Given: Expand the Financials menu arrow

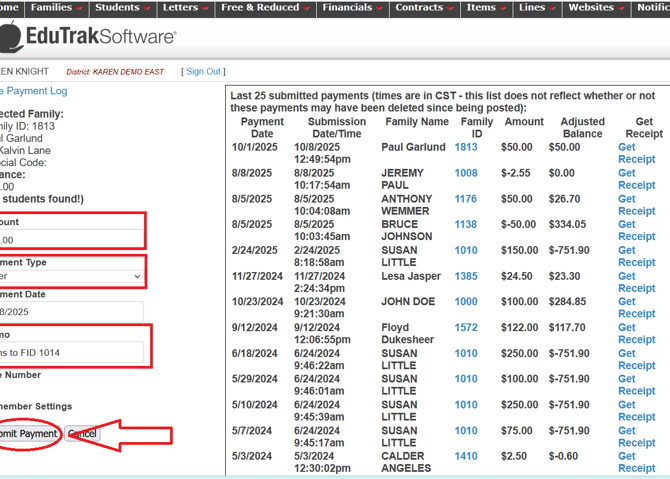Looking at the screenshot, I should [378, 9].
